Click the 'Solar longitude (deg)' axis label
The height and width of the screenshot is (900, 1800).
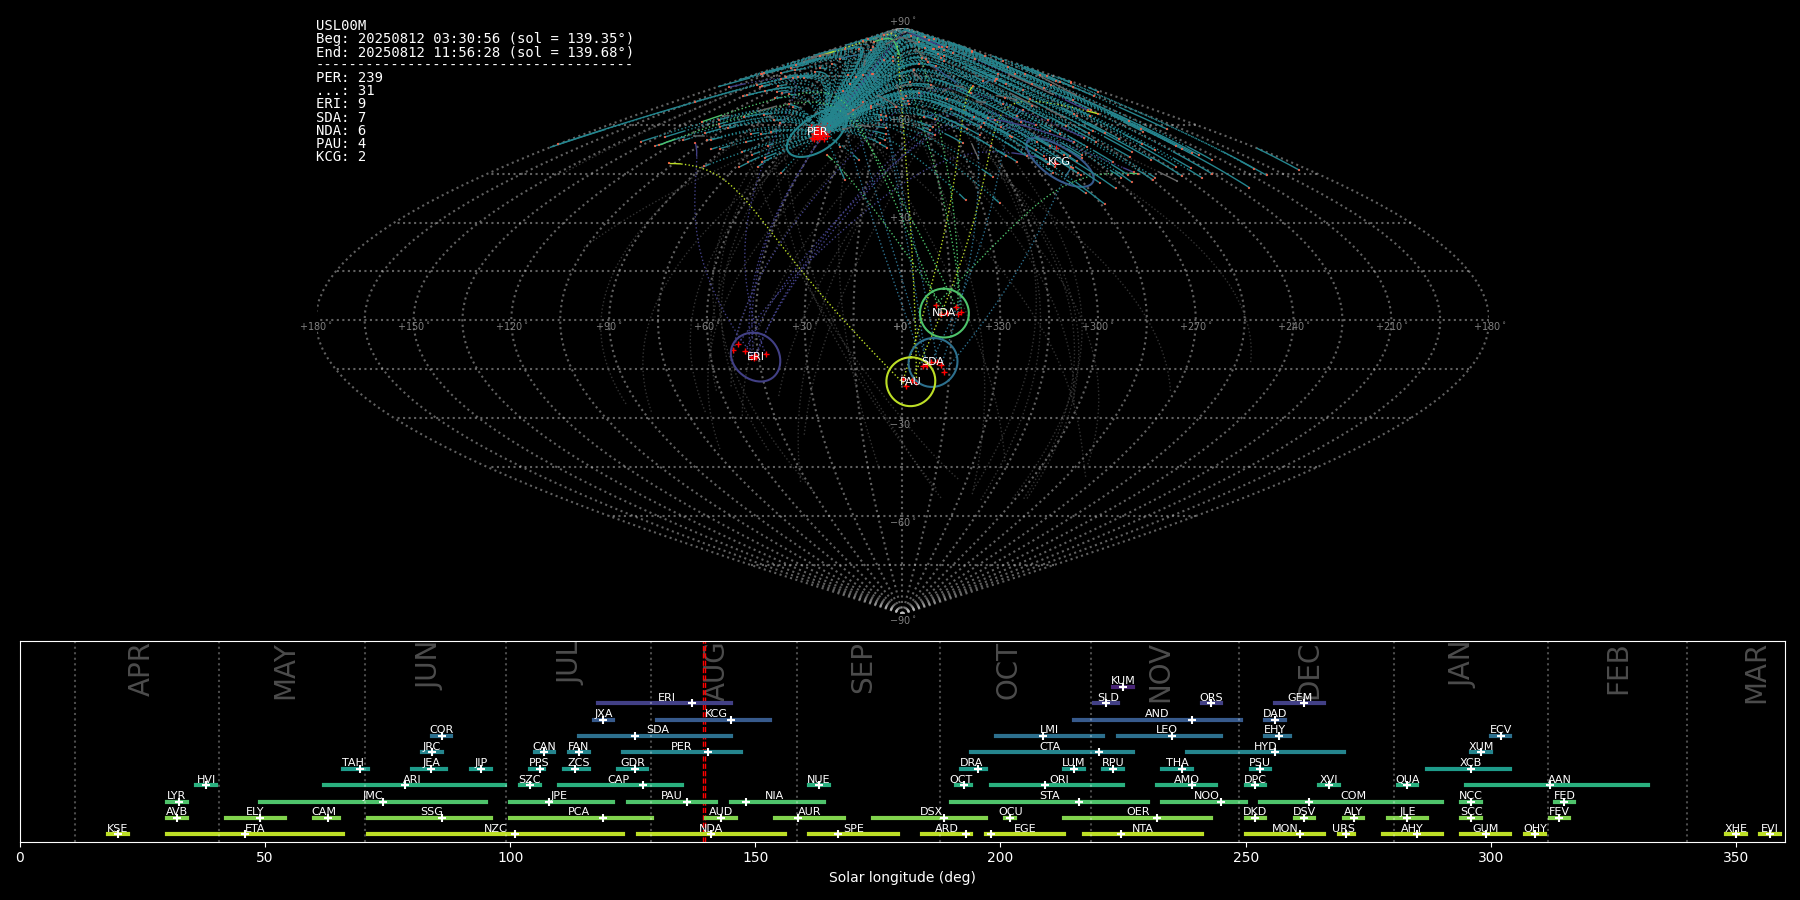tap(902, 878)
